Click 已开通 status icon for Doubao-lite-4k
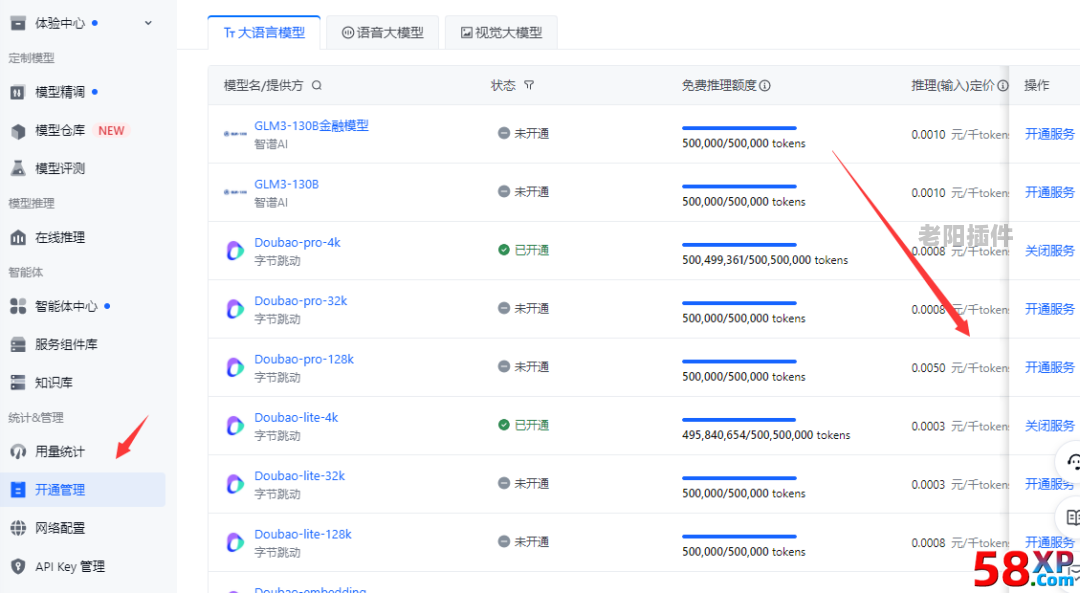1080x593 pixels. (x=503, y=424)
